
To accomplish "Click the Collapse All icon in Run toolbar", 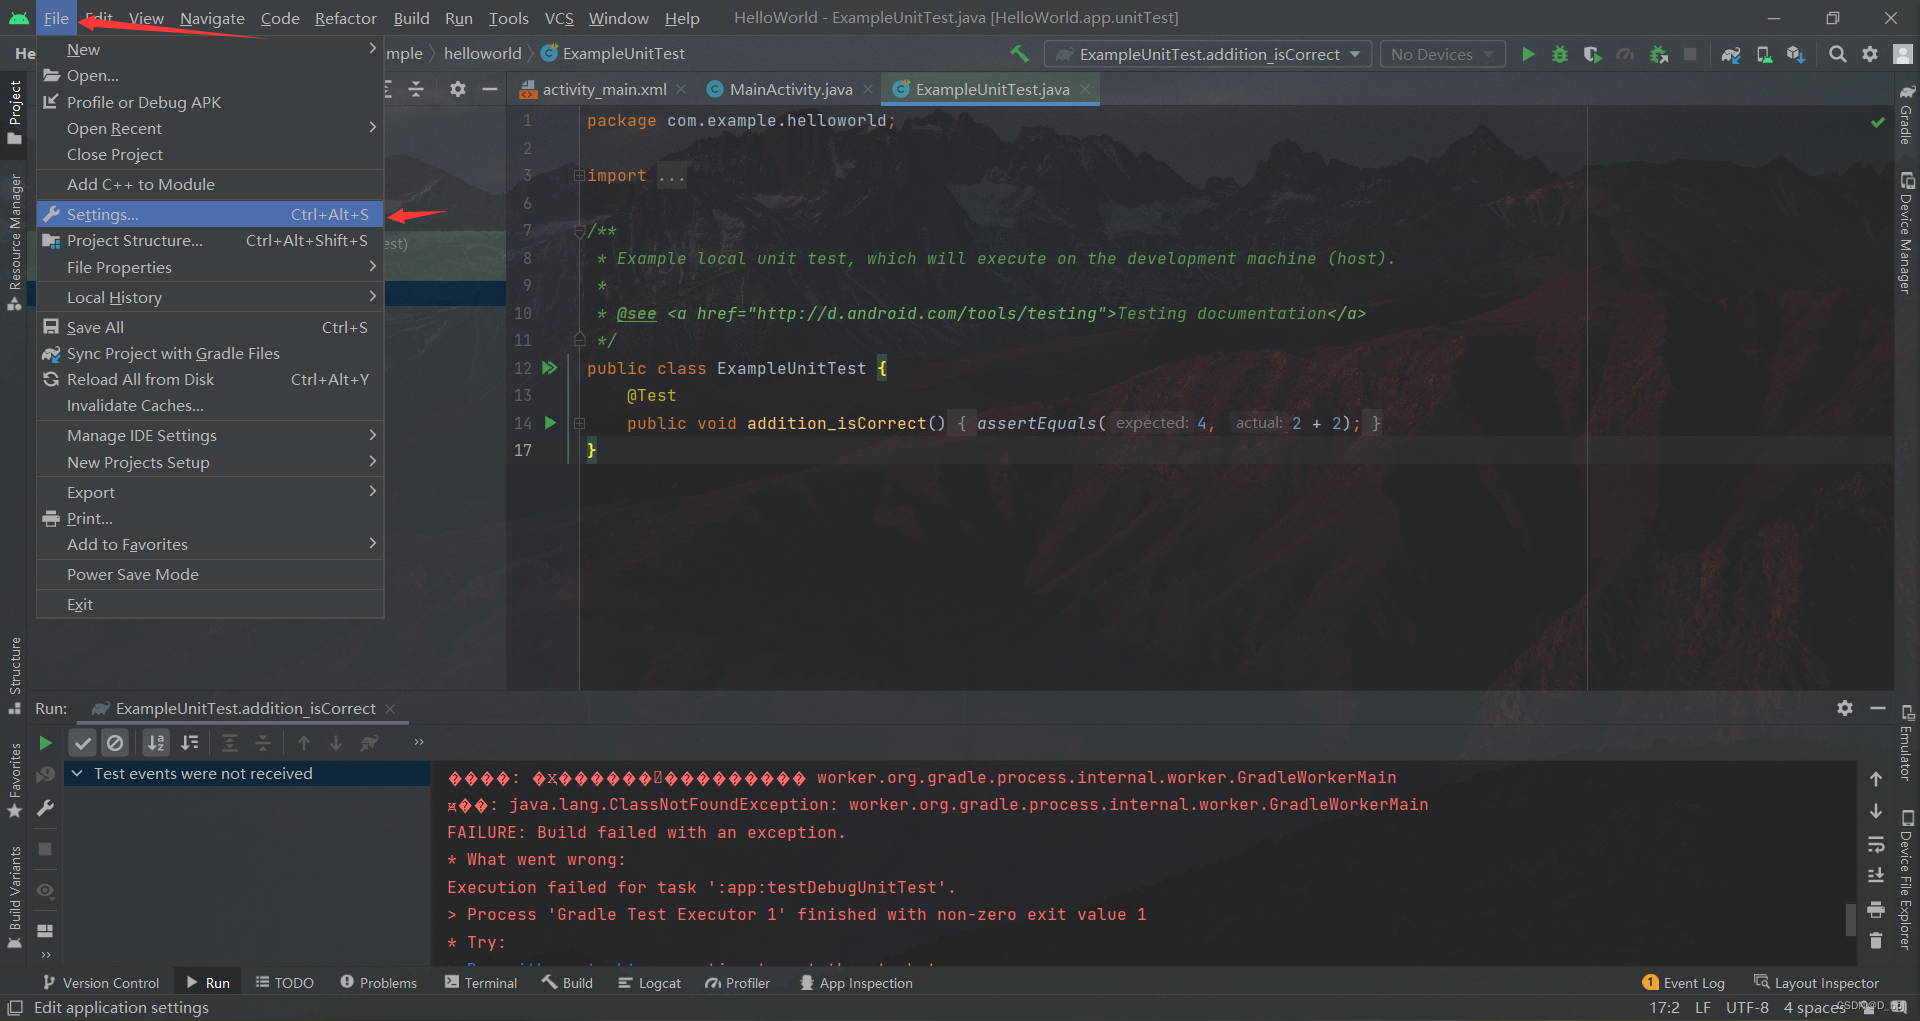I will click(x=263, y=743).
